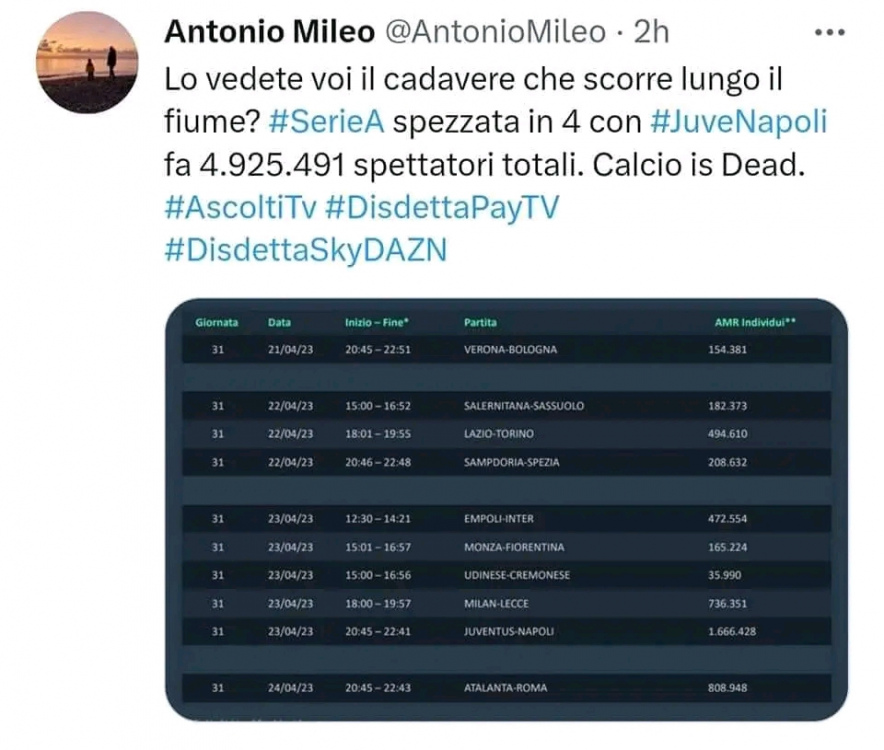Click the EMPOLI-INTER match entry

coord(497,519)
